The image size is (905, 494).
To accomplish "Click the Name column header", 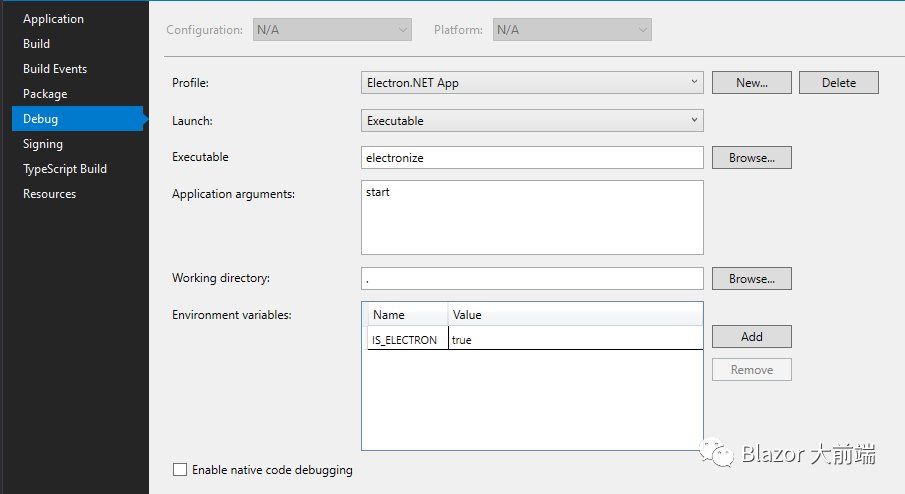I will click(407, 315).
